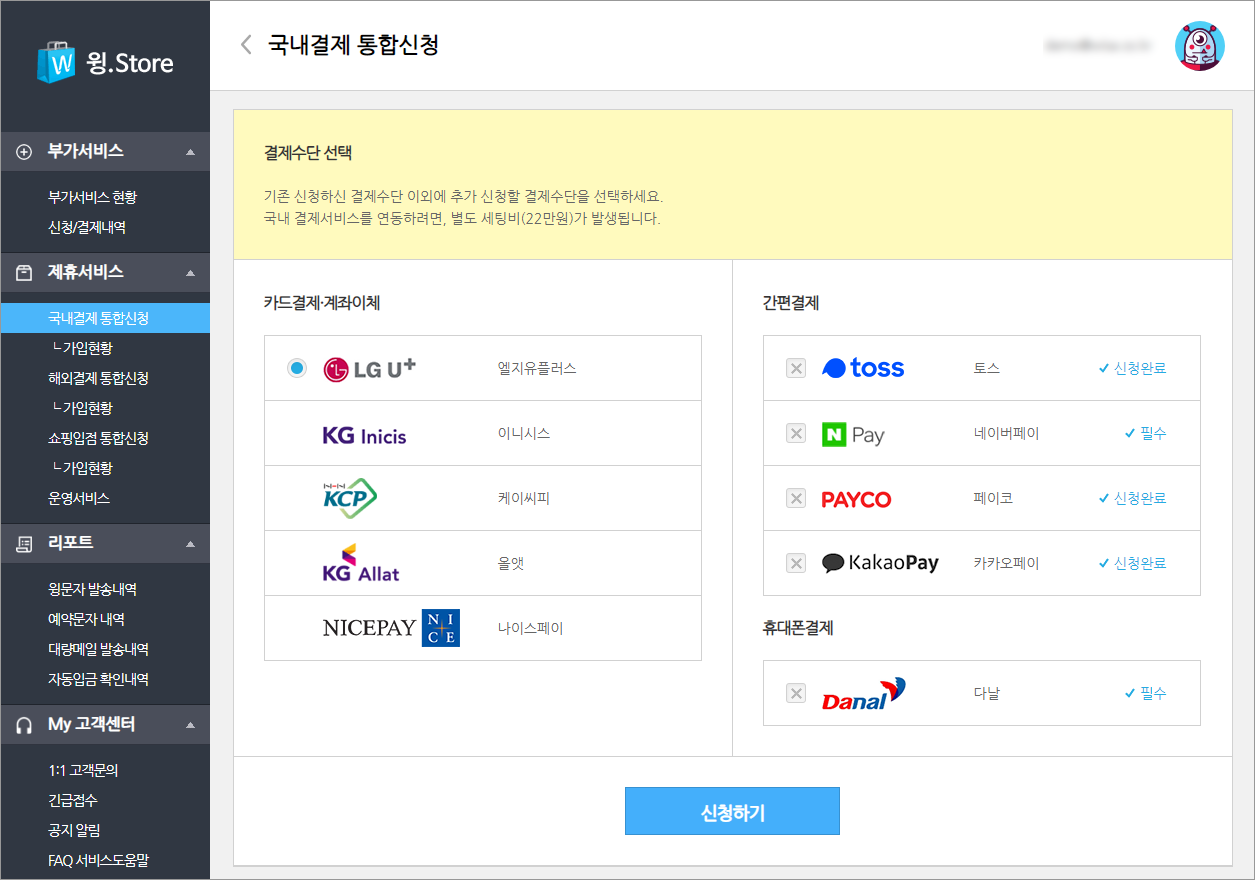Collapse the 부가서비스 section arrow
This screenshot has width=1255, height=880.
pos(190,152)
